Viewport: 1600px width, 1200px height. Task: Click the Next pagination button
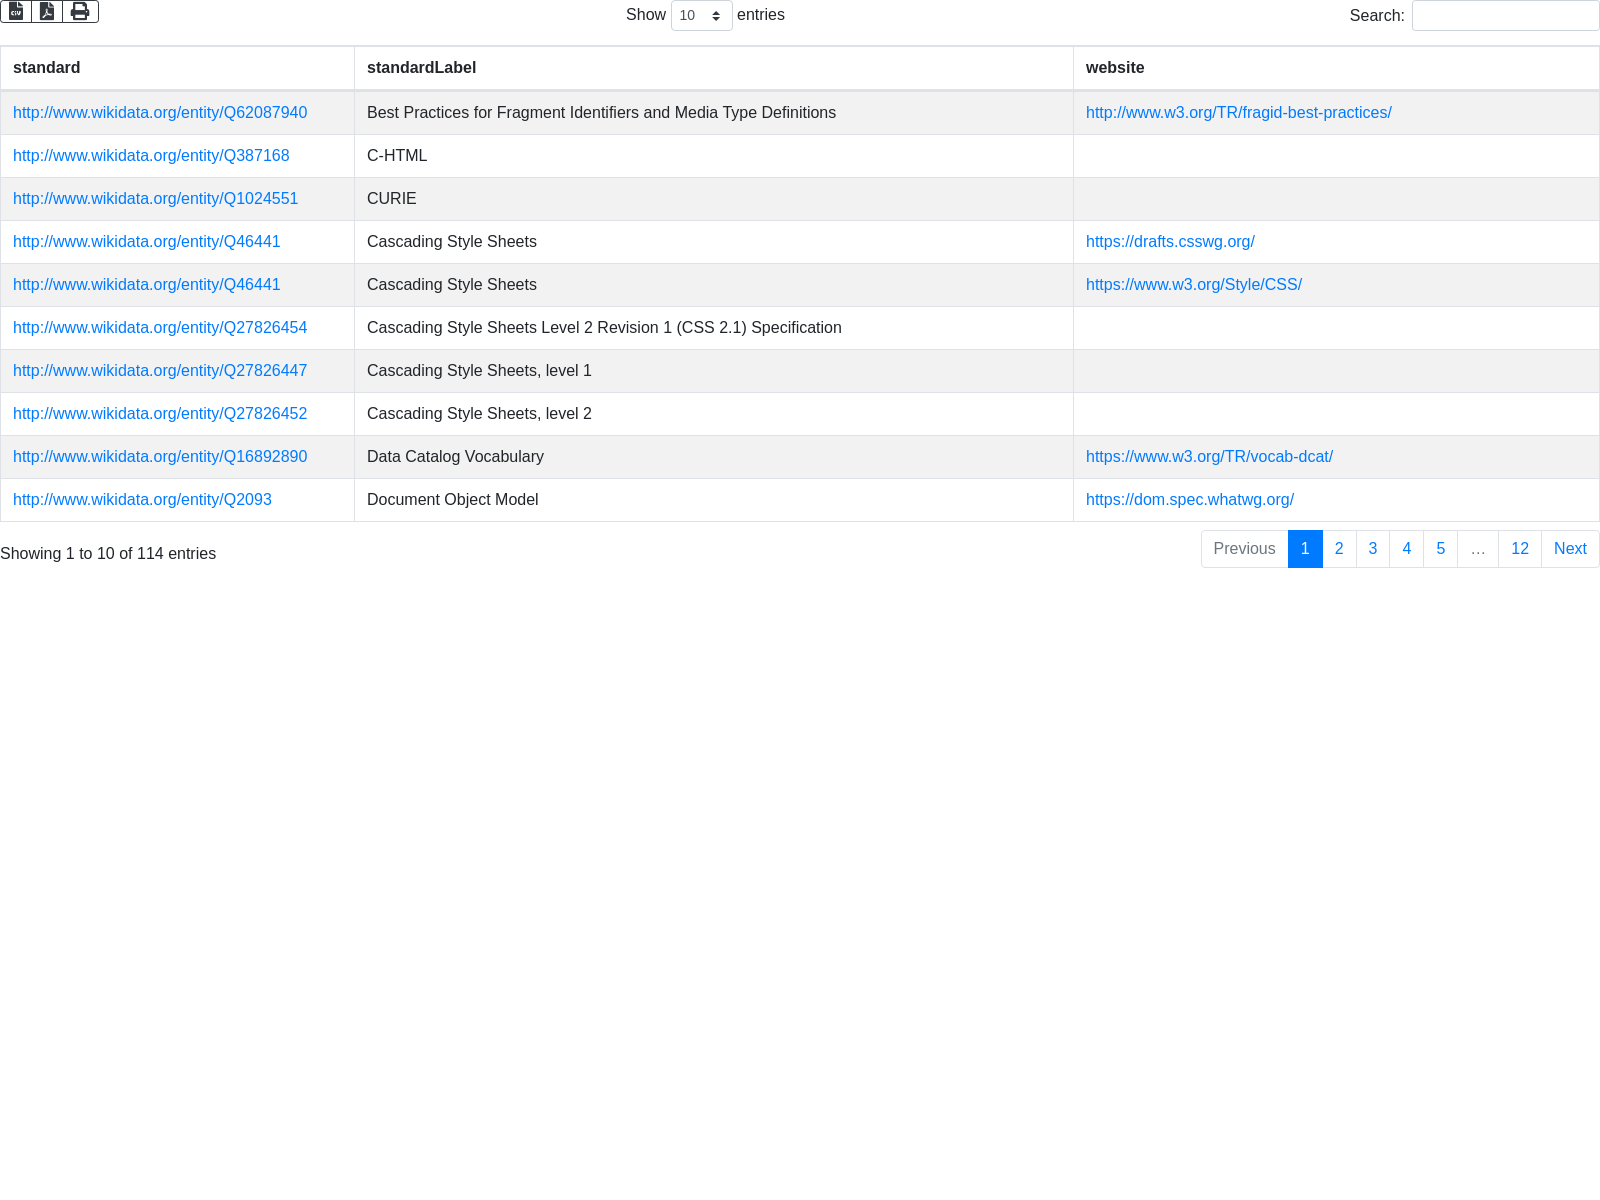(x=1570, y=549)
